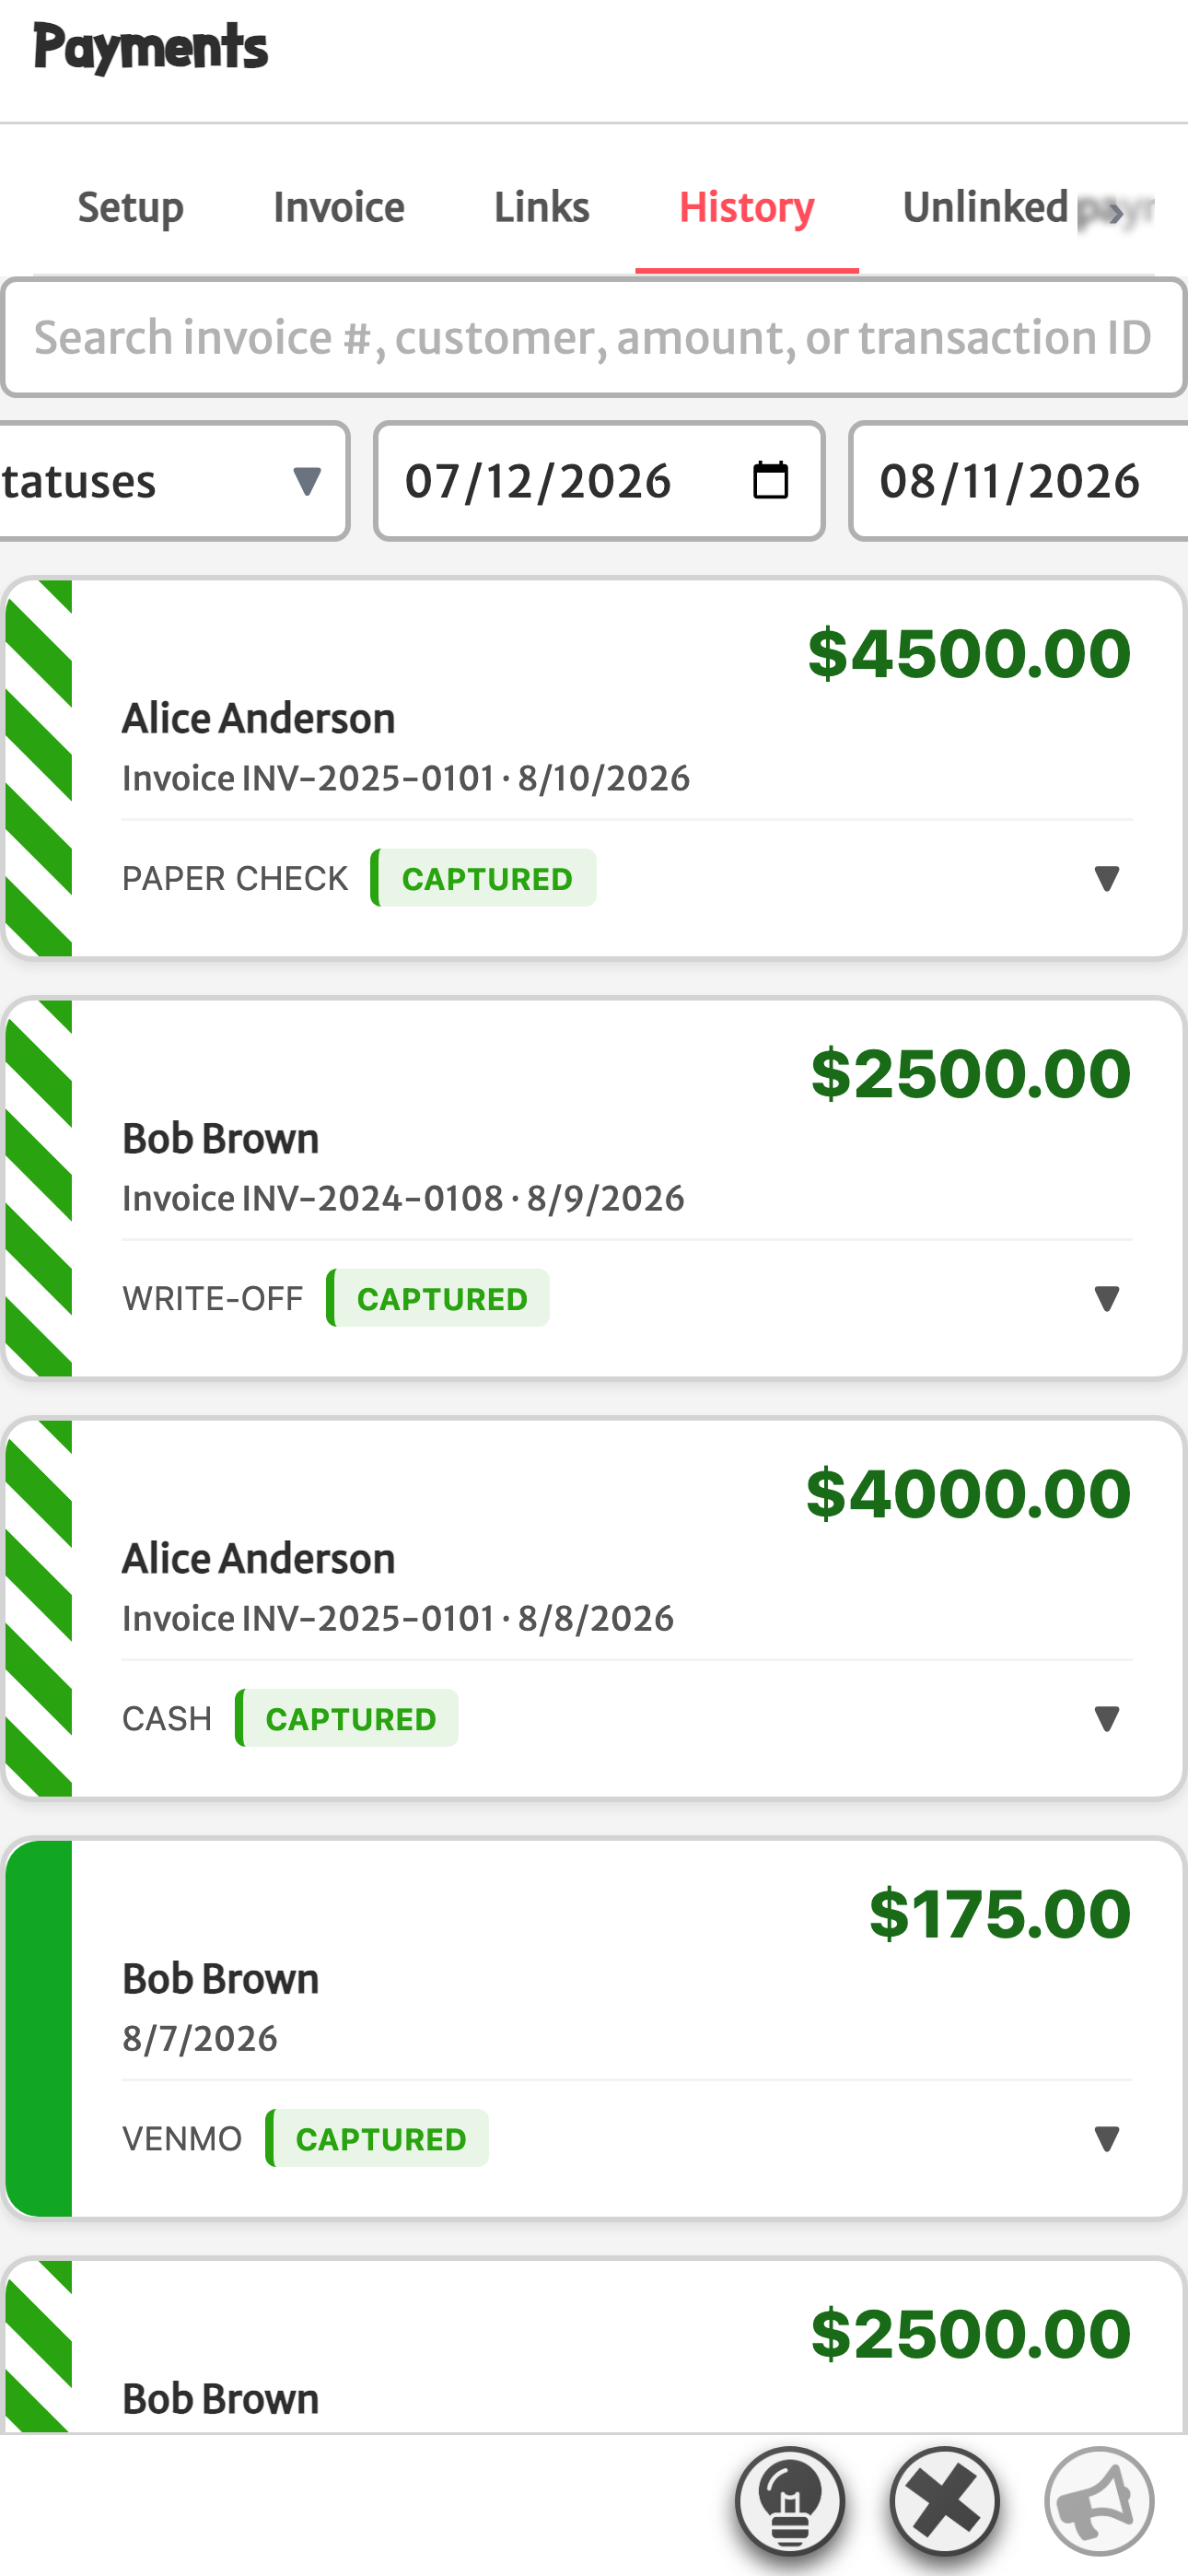Click Alice Anderson's $4500.00 payment card

point(594,768)
